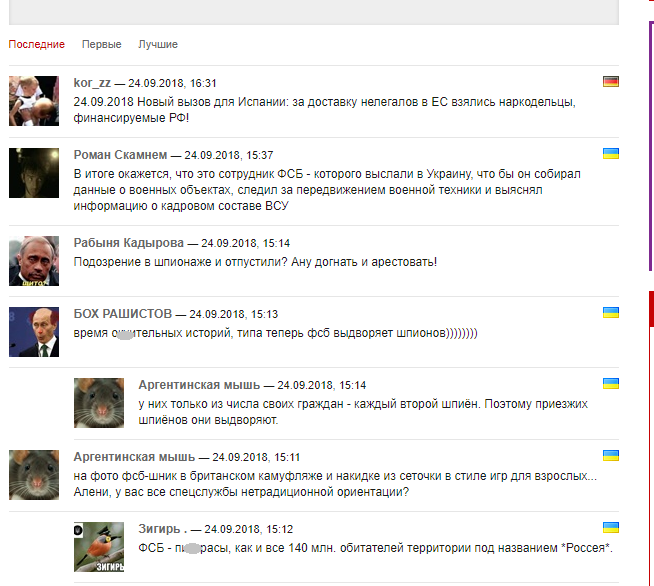Image resolution: width=654 pixels, height=586 pixels.
Task: Click the flag icon beside Аргентинская мышь 15:14 reply
Action: pos(611,383)
